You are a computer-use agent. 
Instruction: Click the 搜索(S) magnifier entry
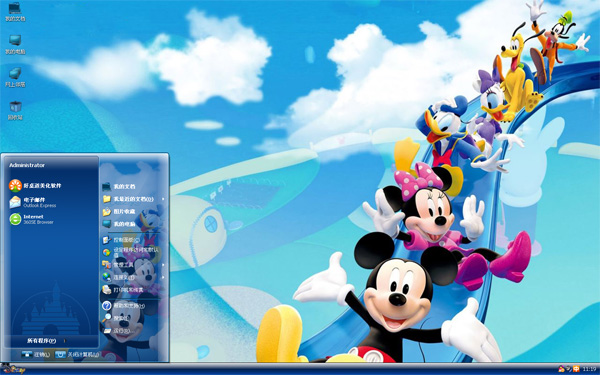pyautogui.click(x=115, y=318)
